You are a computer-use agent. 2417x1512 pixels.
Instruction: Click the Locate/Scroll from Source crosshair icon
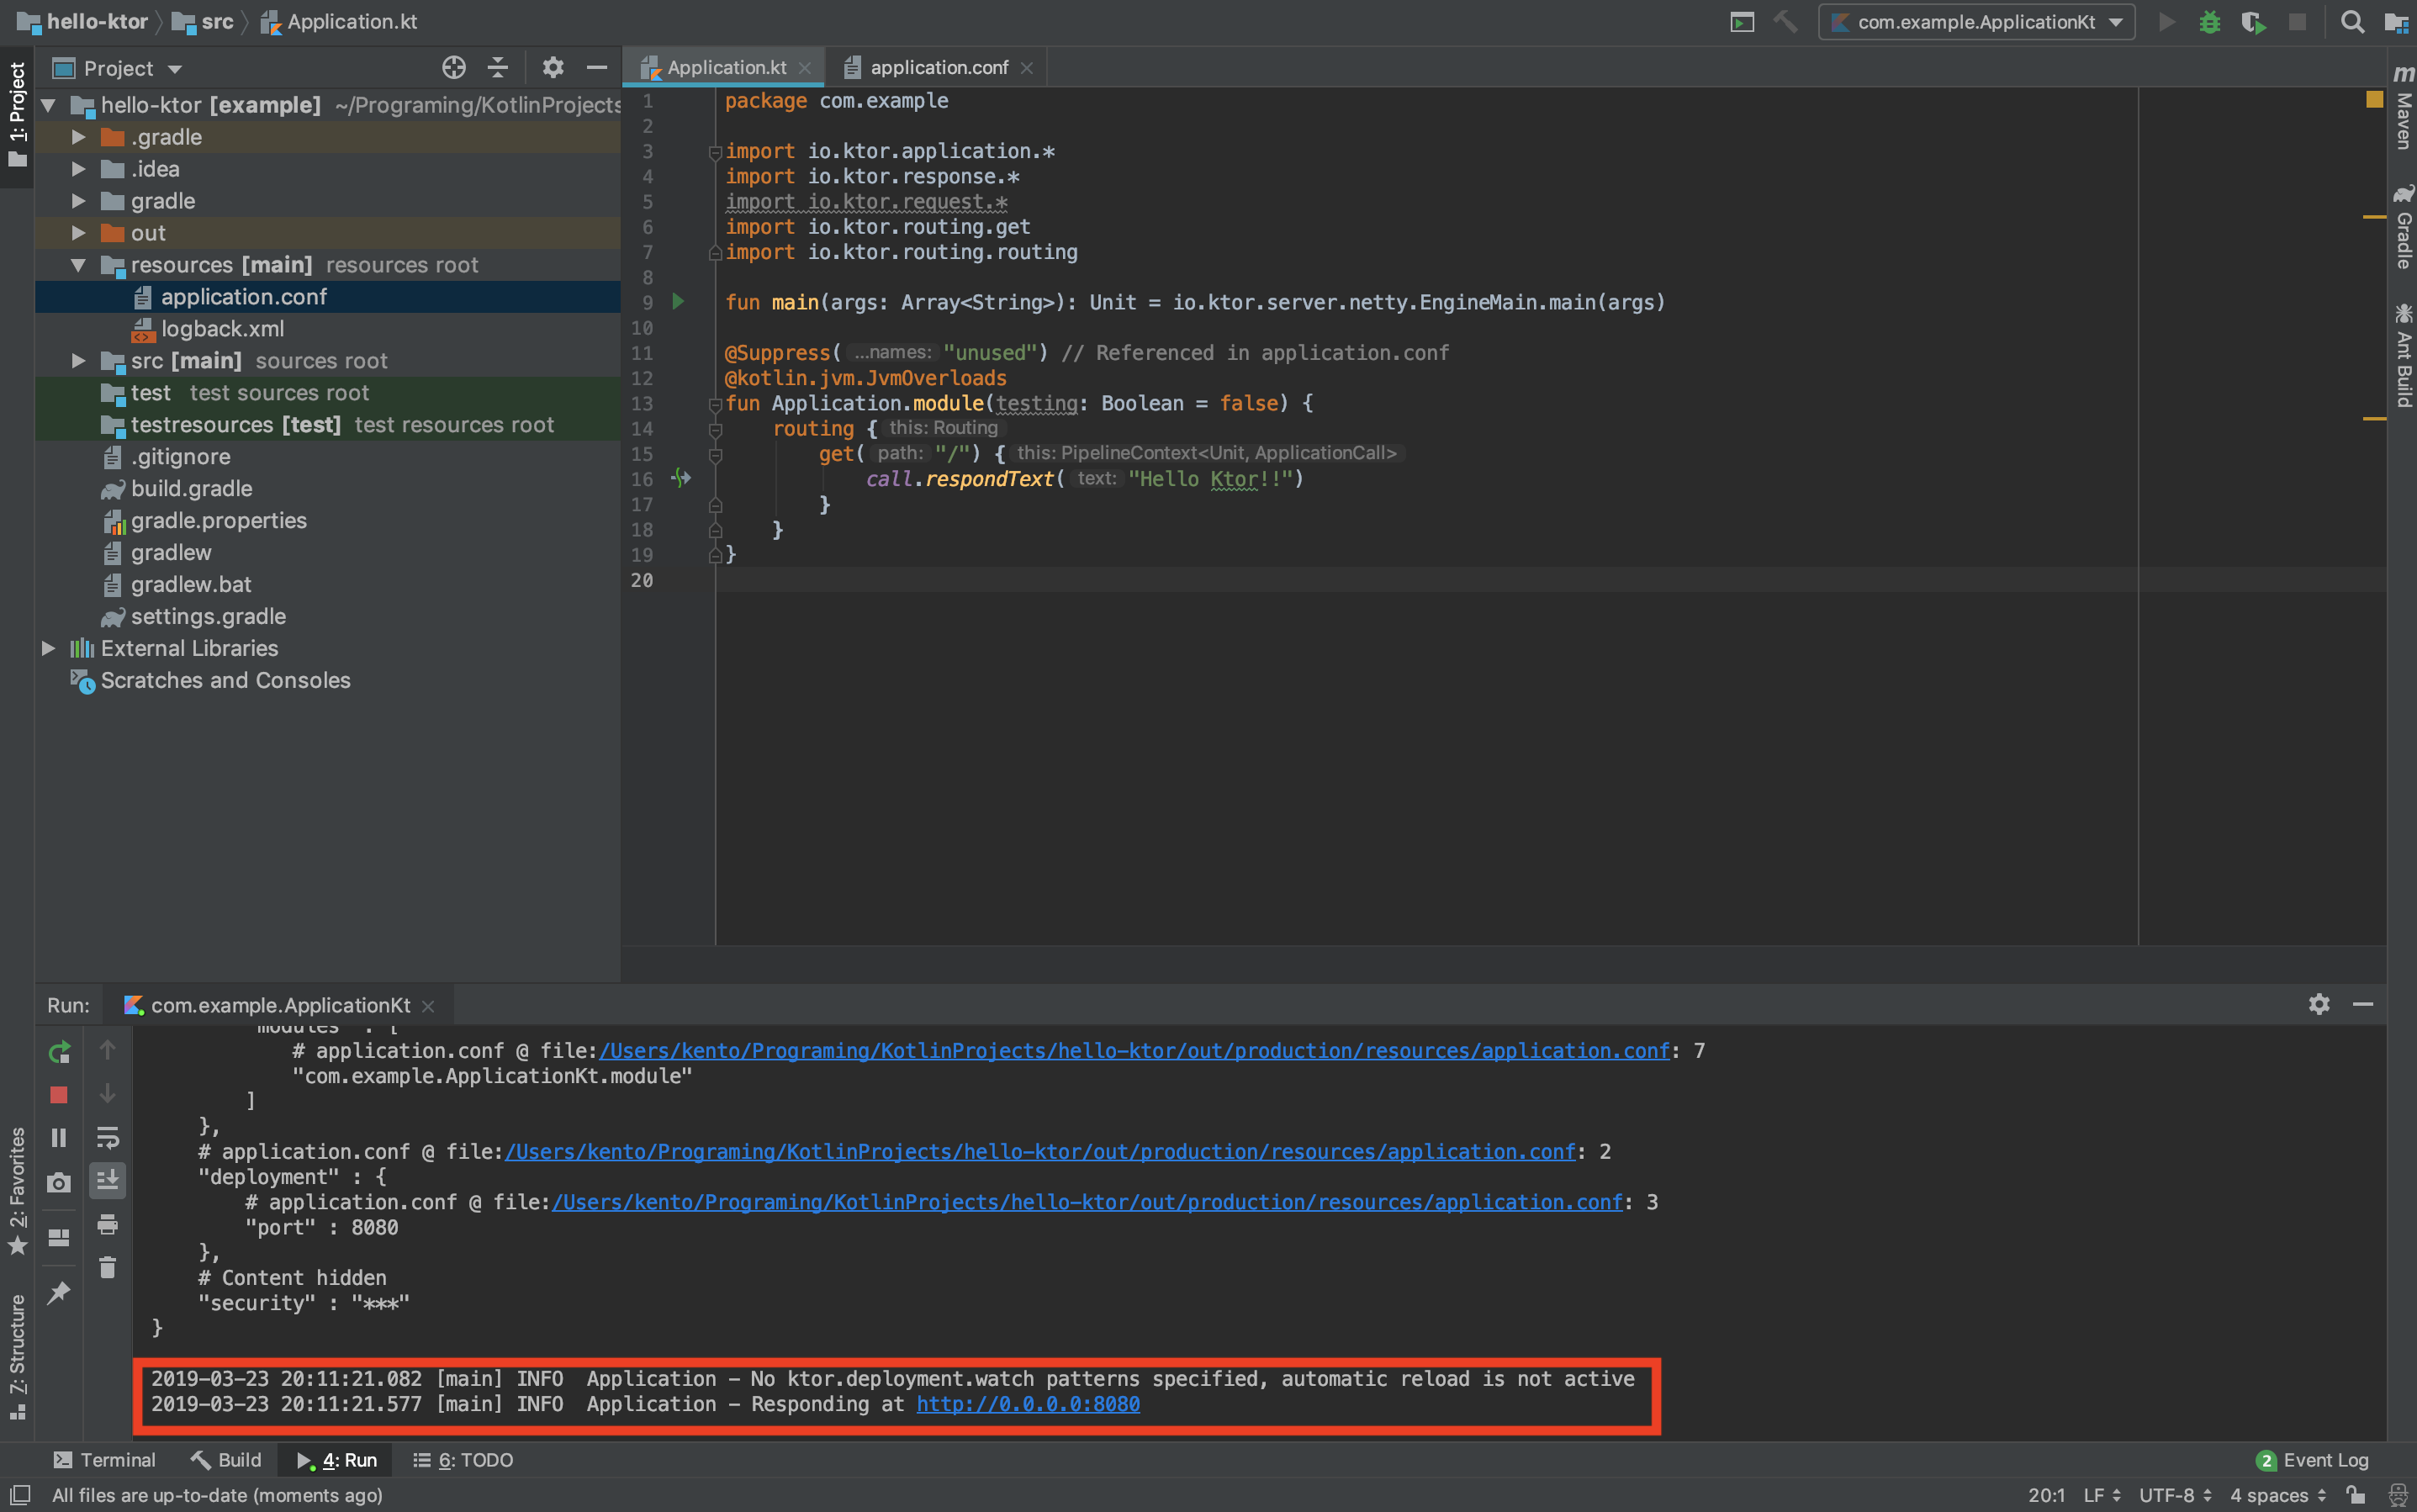(454, 68)
